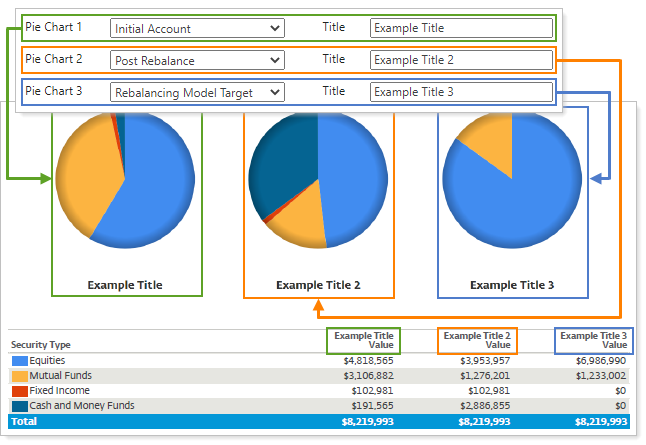The width and height of the screenshot is (646, 445).
Task: Click the Example Title 3 Value header
Action: point(593,340)
